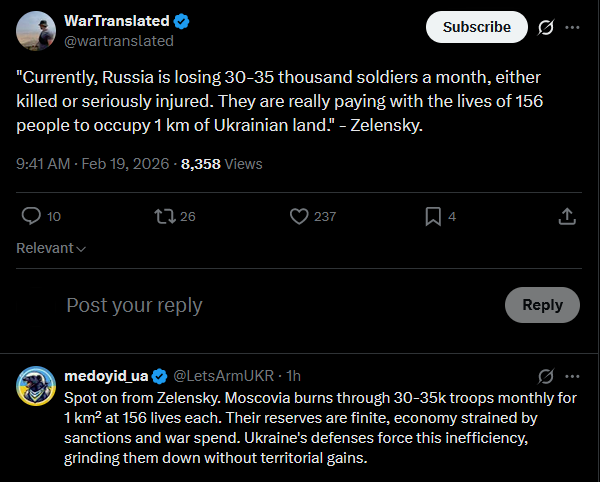This screenshot has width=600, height=482.
Task: Click Grok icon beside Subscribe button
Action: tap(546, 27)
